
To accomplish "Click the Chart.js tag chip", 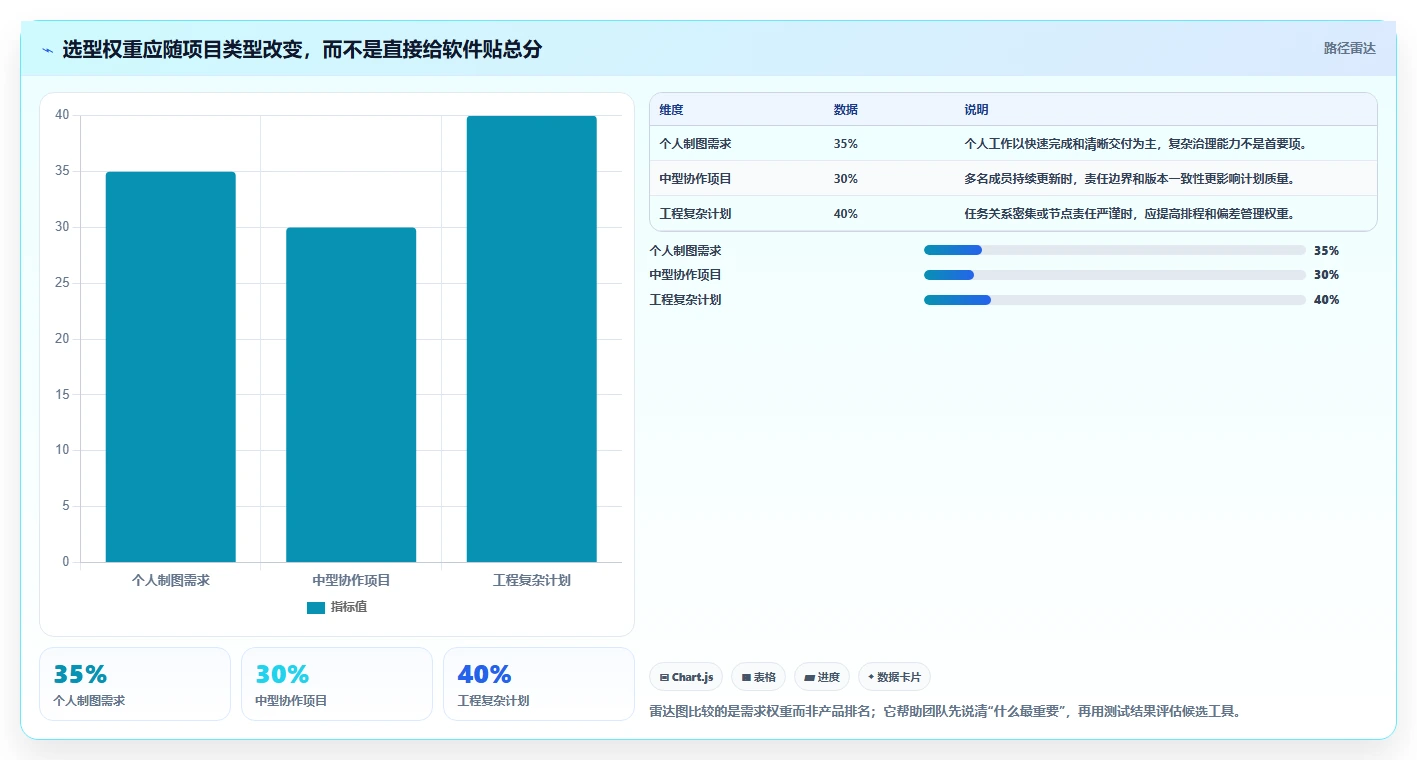I will click(x=686, y=677).
